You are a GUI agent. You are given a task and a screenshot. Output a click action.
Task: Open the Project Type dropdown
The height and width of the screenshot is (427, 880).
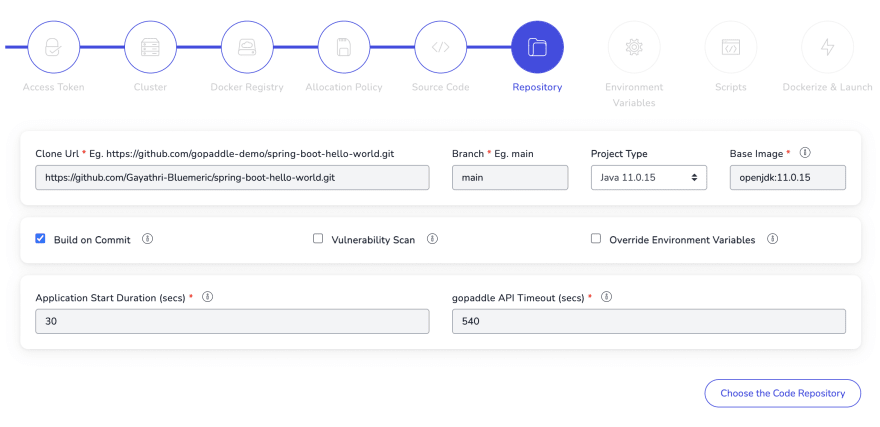coord(649,177)
